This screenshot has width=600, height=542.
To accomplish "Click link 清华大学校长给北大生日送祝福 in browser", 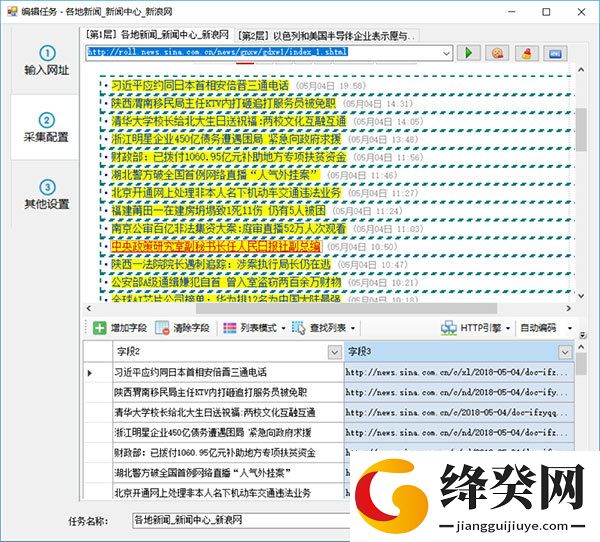I will click(228, 121).
